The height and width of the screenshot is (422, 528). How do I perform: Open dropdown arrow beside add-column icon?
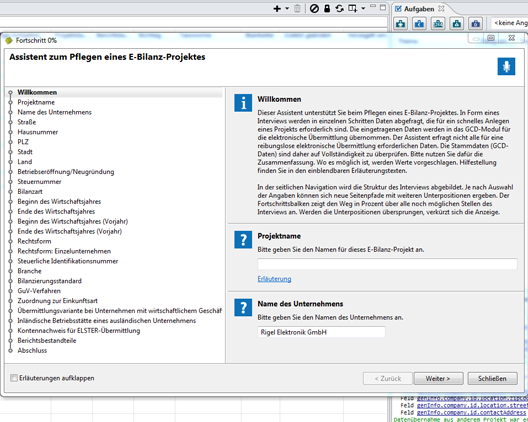click(x=363, y=9)
